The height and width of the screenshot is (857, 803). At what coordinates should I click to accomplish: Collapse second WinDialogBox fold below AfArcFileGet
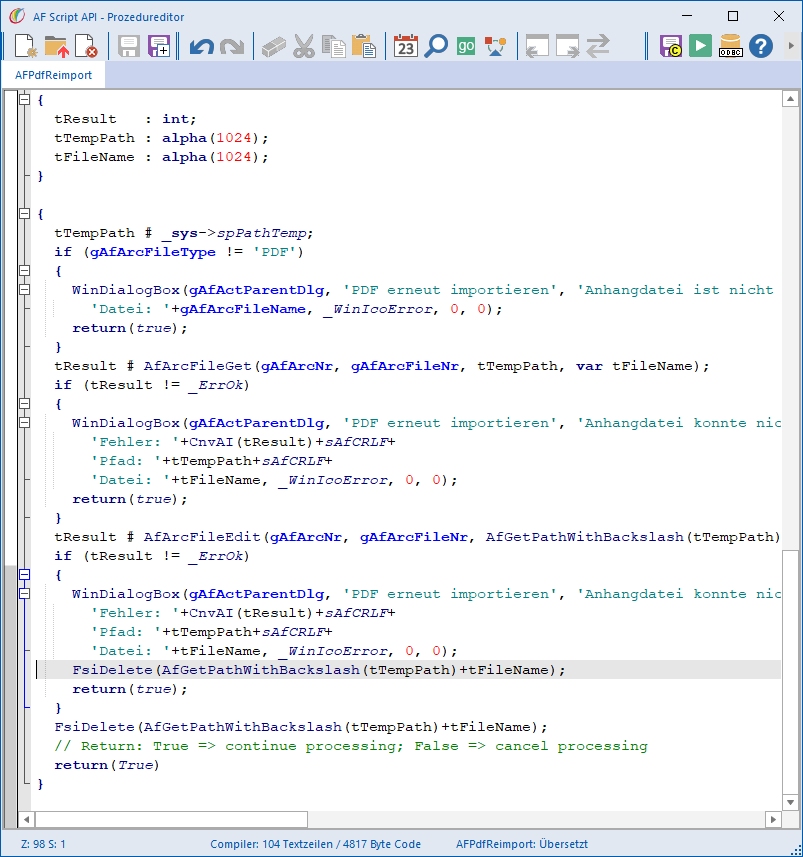[x=24, y=422]
